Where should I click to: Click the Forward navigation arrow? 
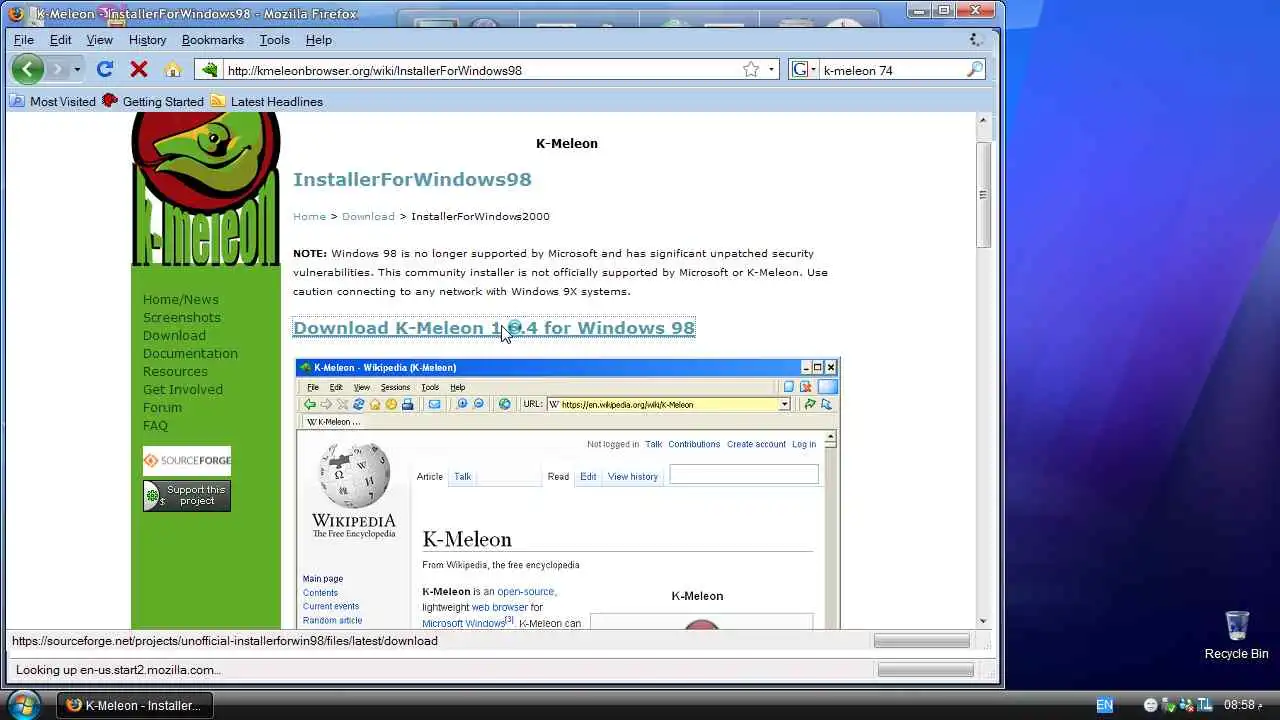pyautogui.click(x=57, y=69)
